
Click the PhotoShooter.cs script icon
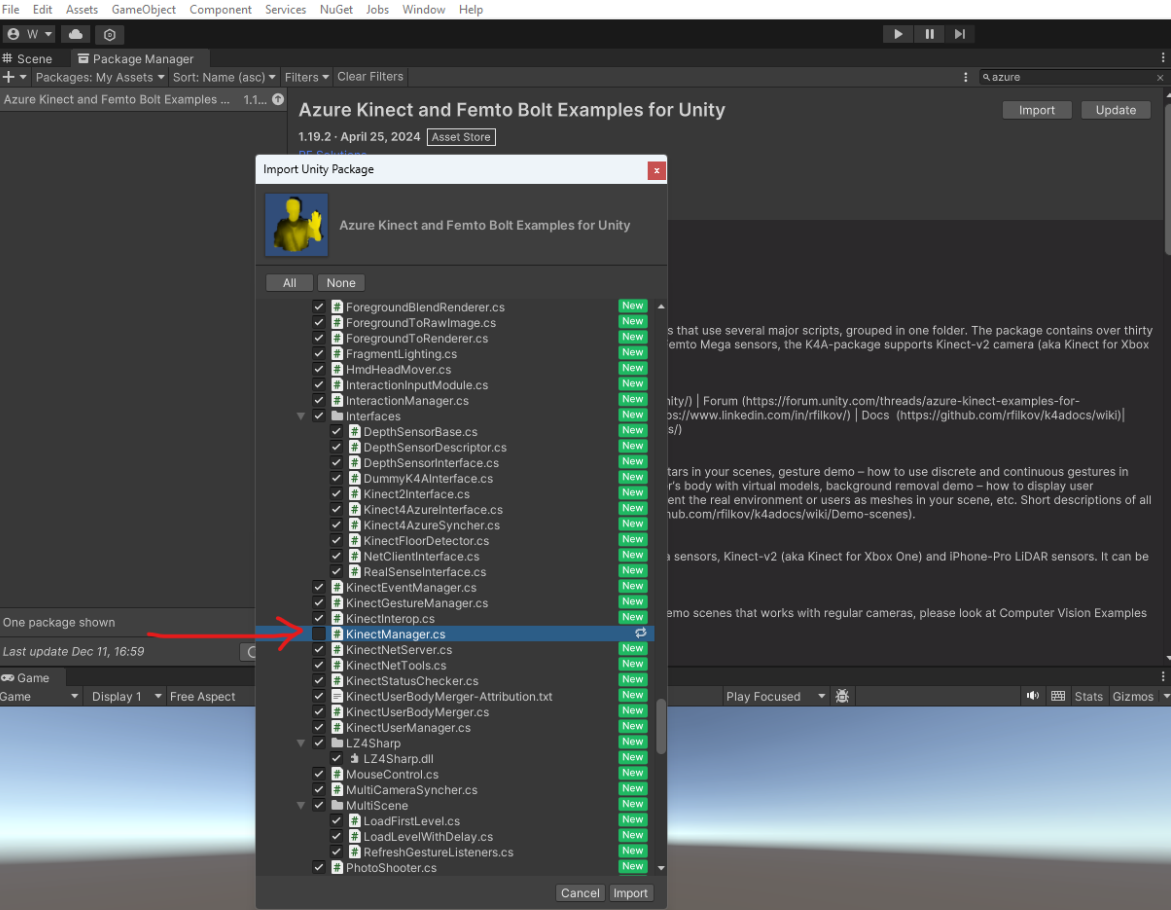pyautogui.click(x=337, y=867)
